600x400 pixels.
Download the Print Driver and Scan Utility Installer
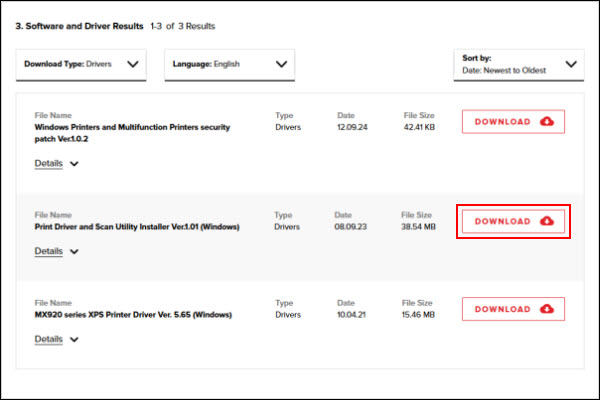[x=512, y=221]
